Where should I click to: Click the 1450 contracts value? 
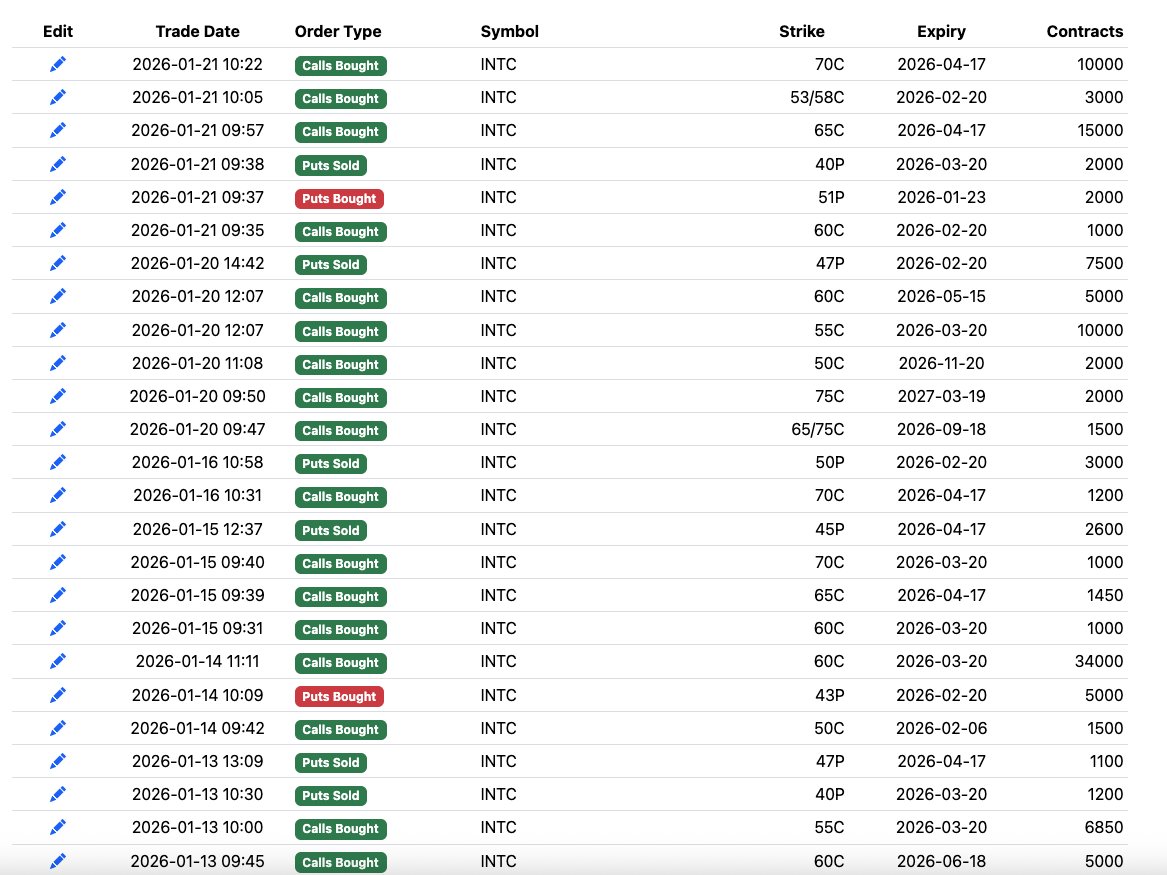[x=1104, y=595]
